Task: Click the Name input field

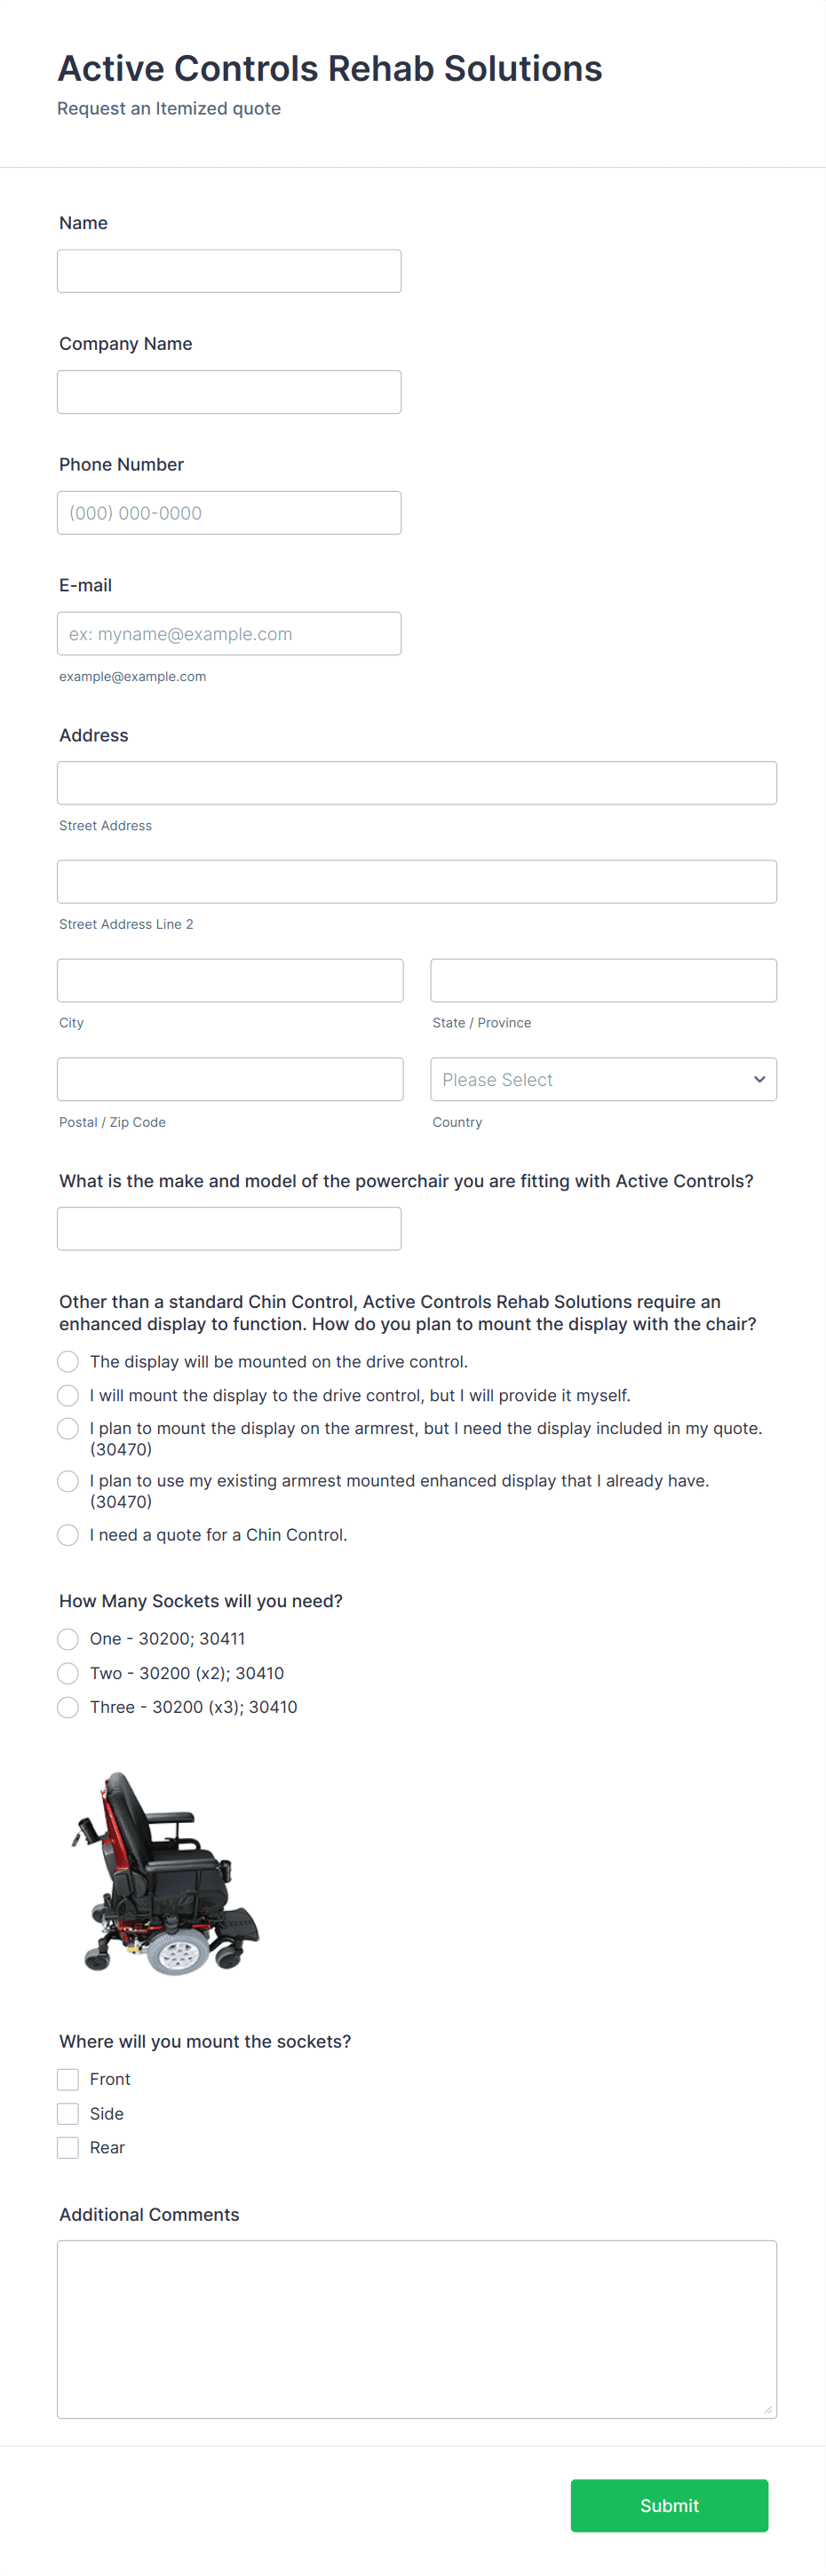Action: (x=229, y=270)
